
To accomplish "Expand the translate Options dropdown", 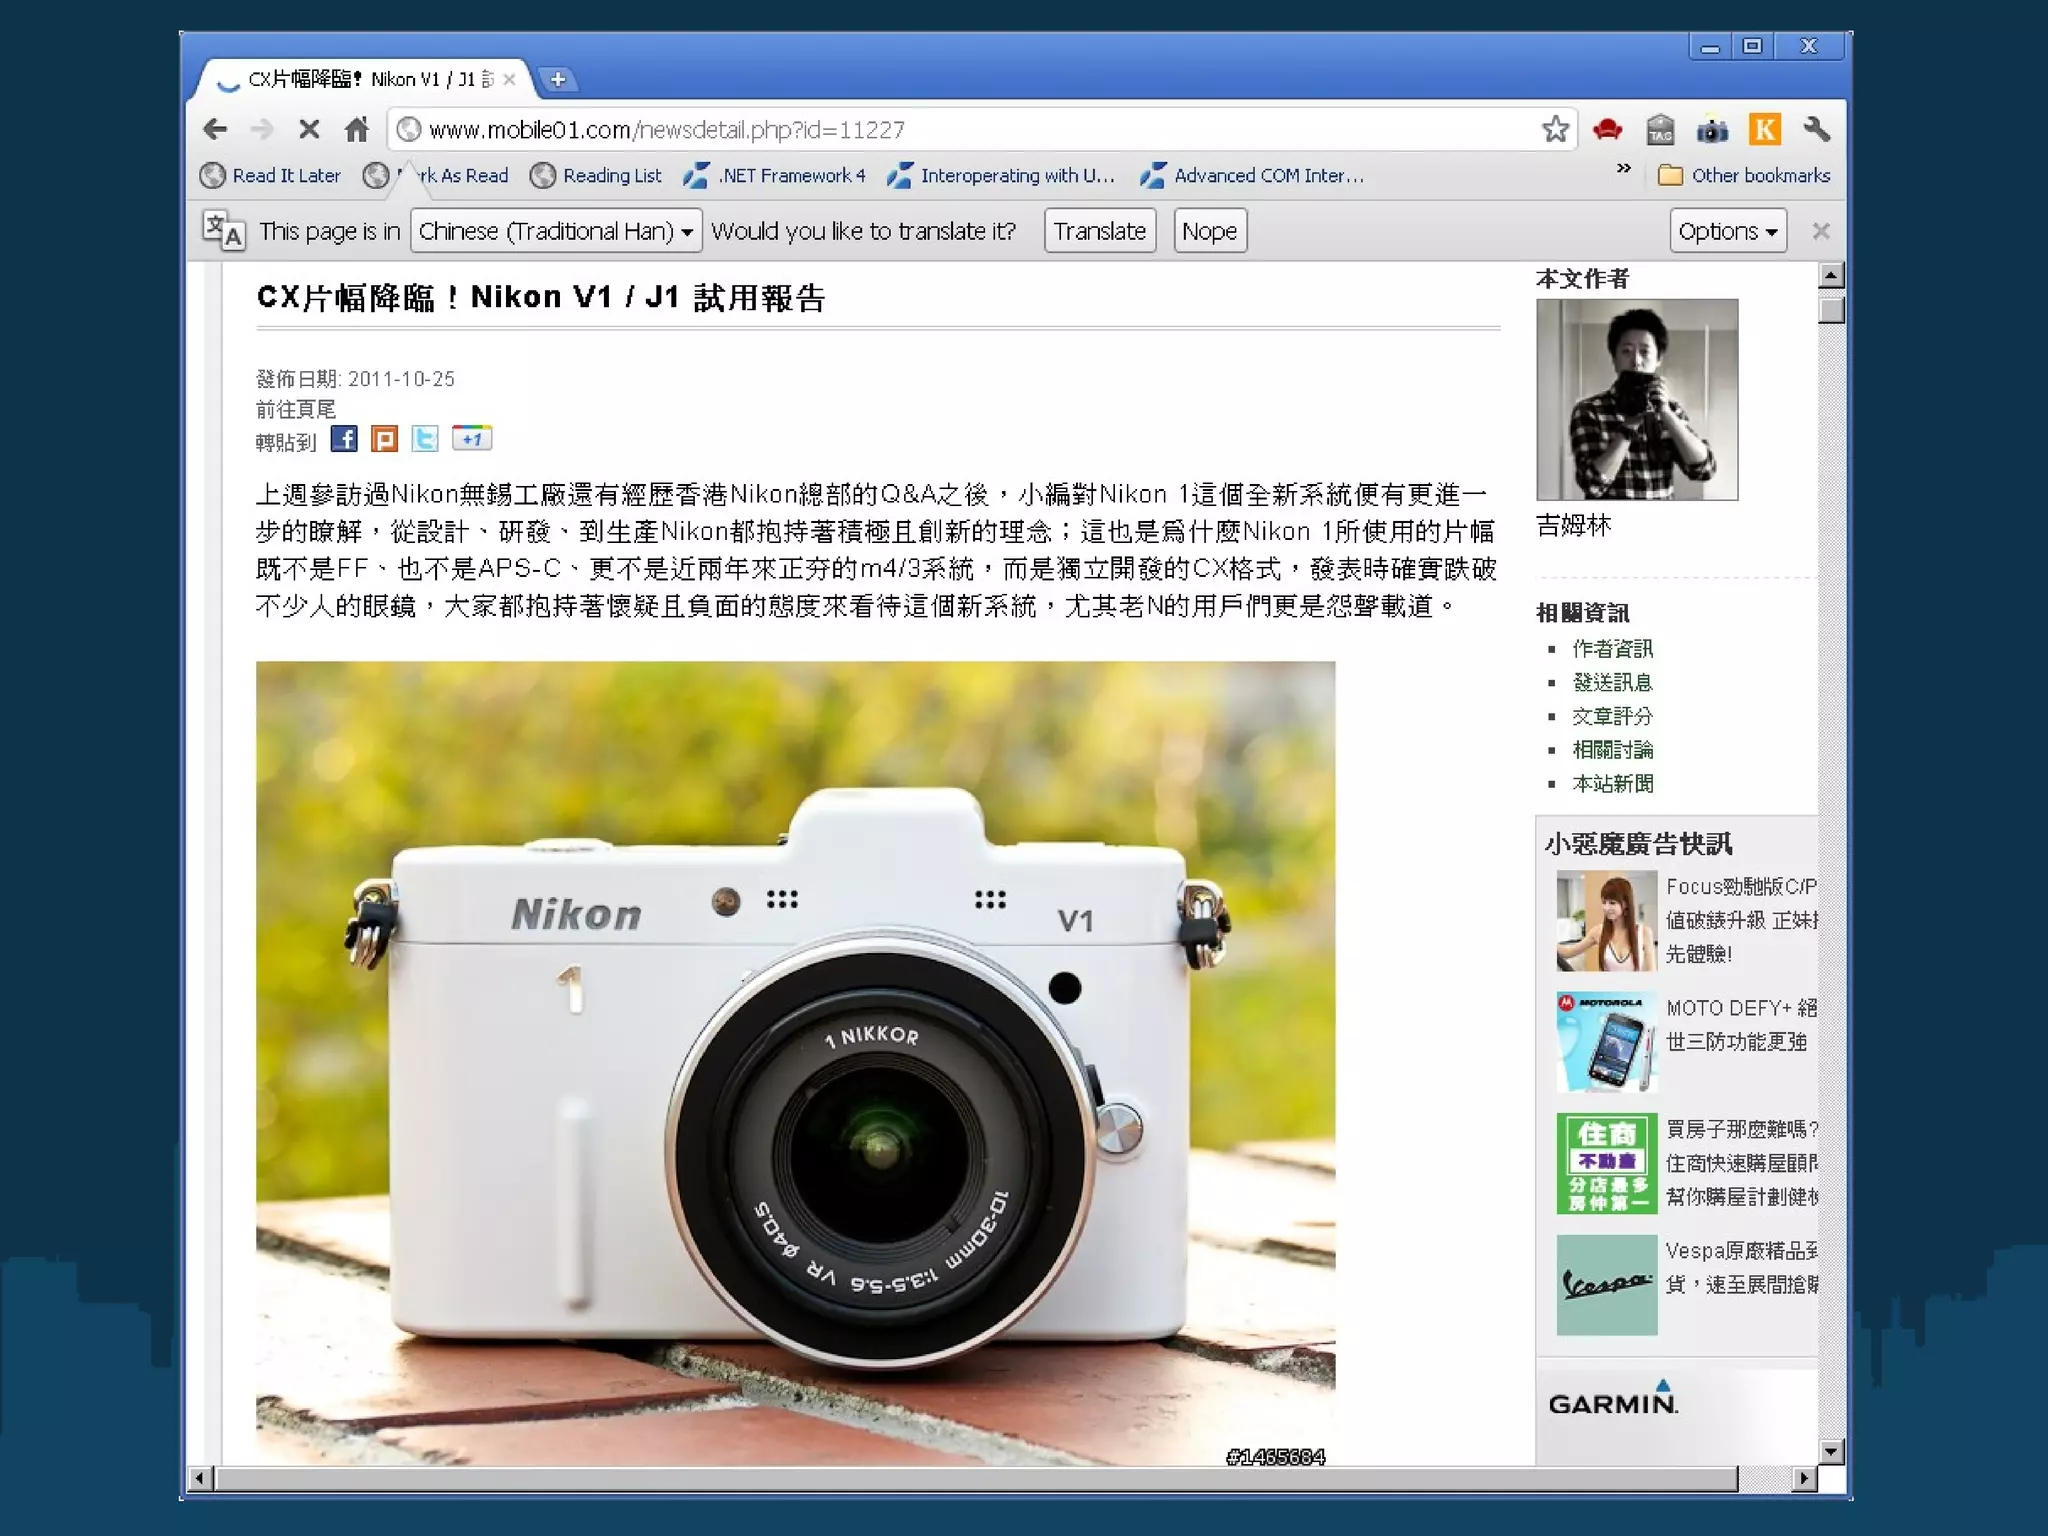I will click(x=1727, y=231).
